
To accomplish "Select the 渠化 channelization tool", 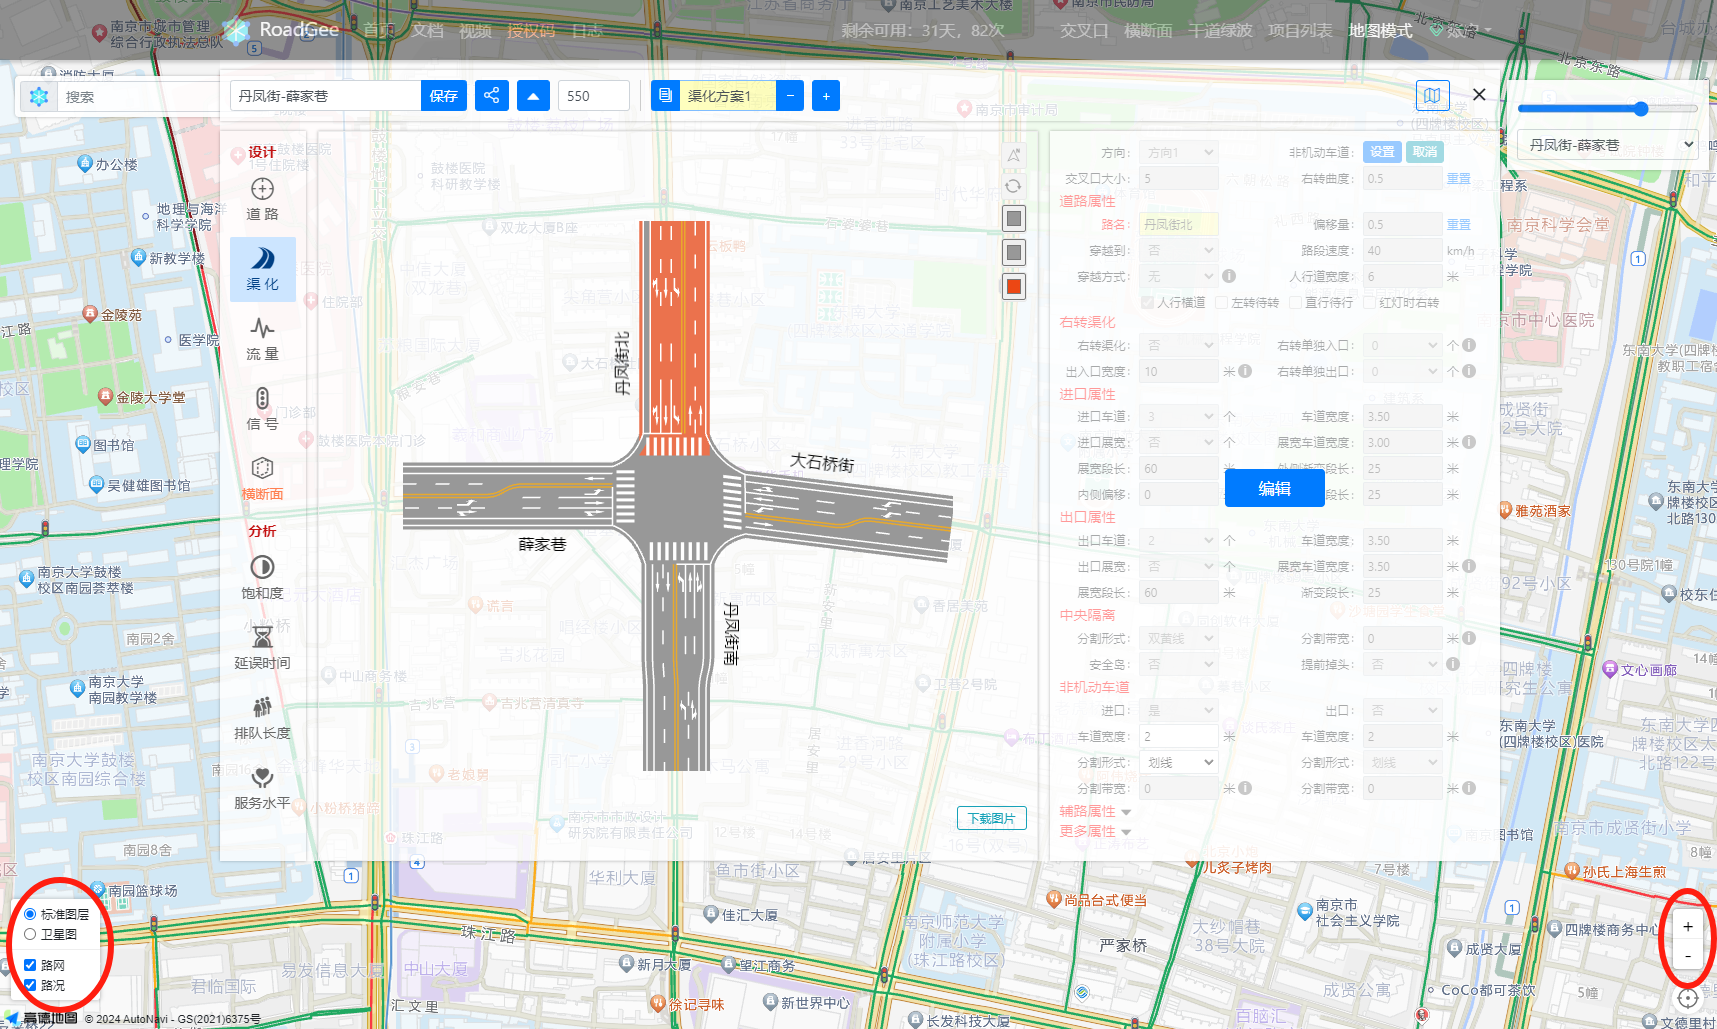I will [262, 269].
